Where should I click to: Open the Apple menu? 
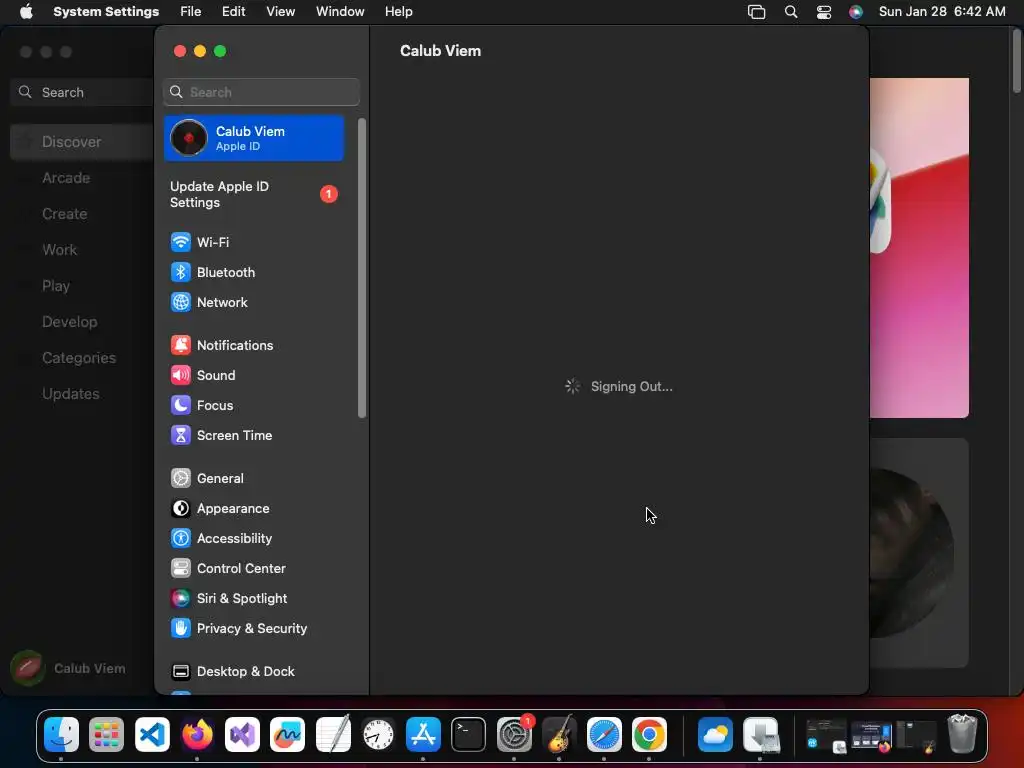point(26,12)
